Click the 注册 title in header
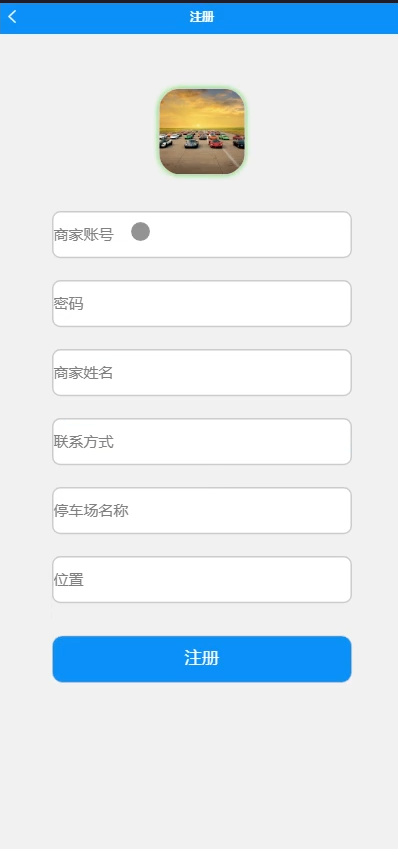 202,17
